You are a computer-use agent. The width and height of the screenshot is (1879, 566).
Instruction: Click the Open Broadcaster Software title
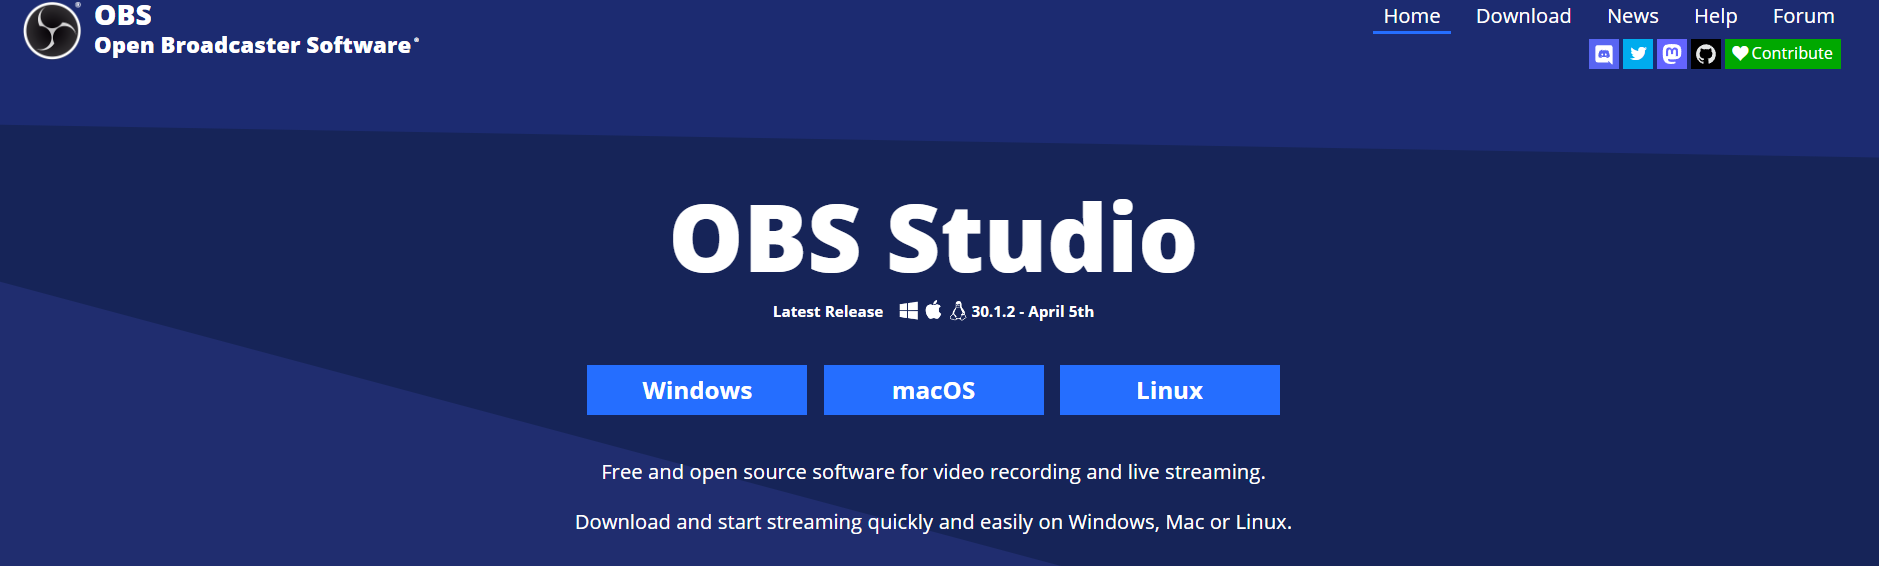[x=253, y=45]
